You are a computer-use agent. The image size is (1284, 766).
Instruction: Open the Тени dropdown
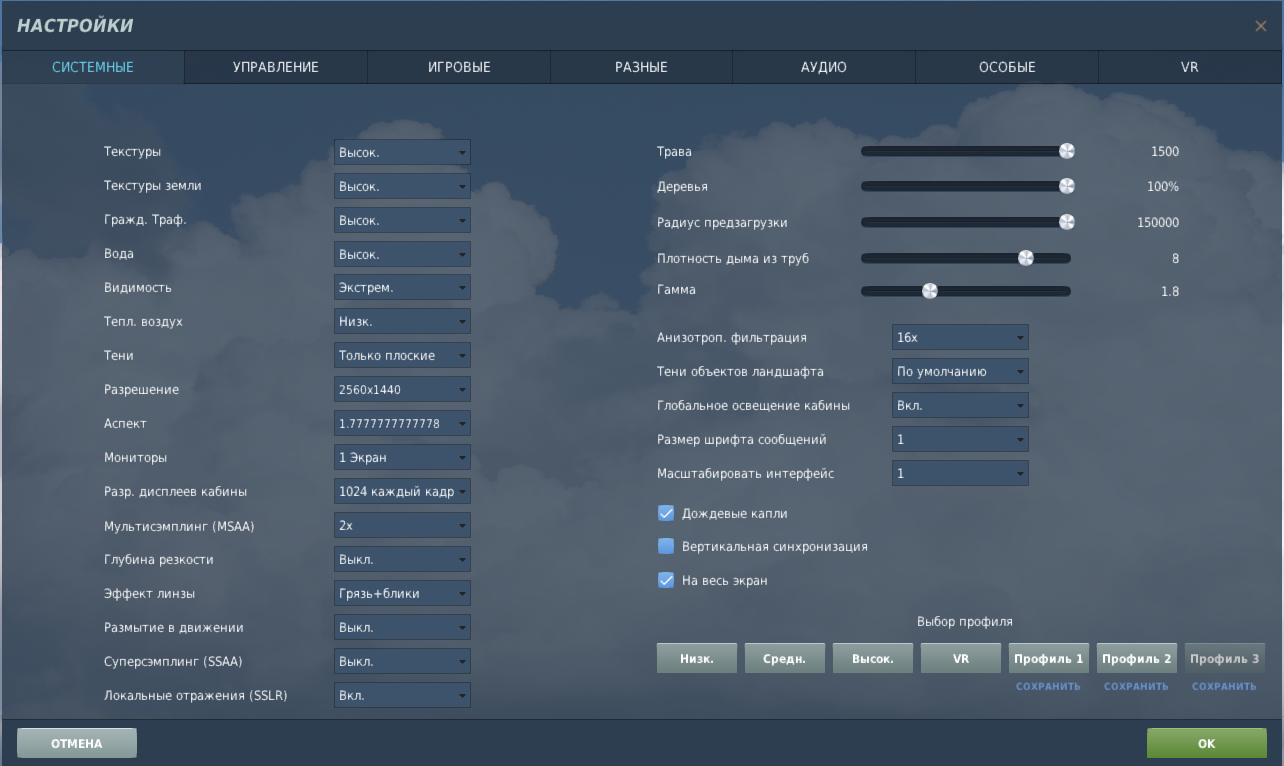pyautogui.click(x=402, y=356)
